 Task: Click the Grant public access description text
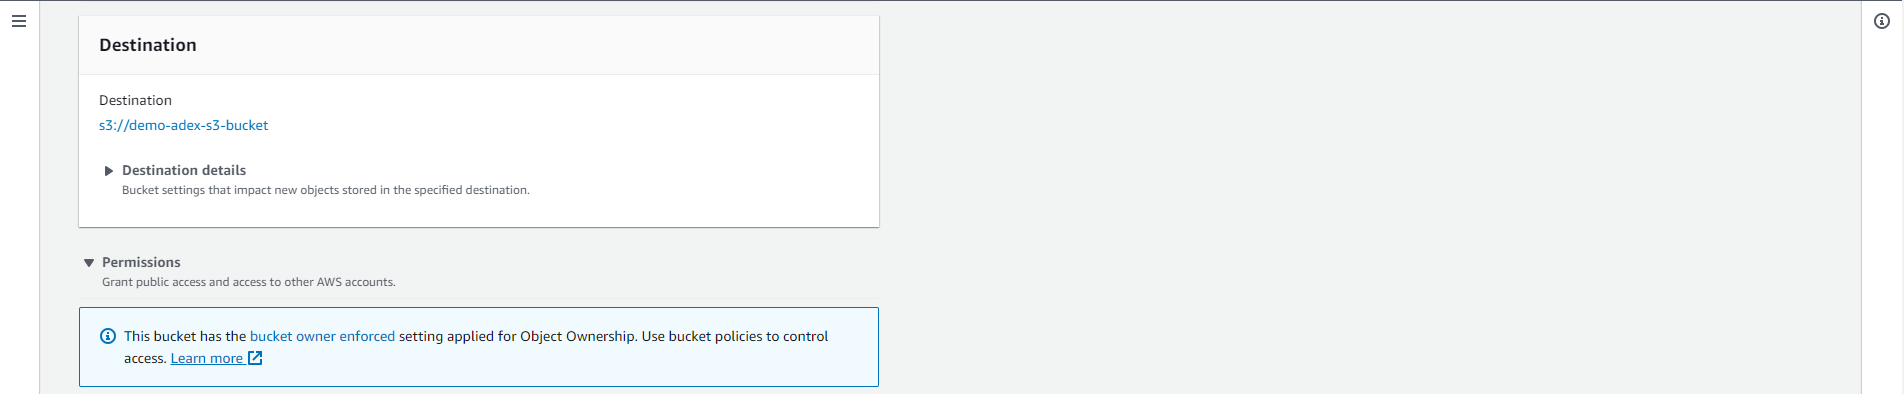coord(249,282)
